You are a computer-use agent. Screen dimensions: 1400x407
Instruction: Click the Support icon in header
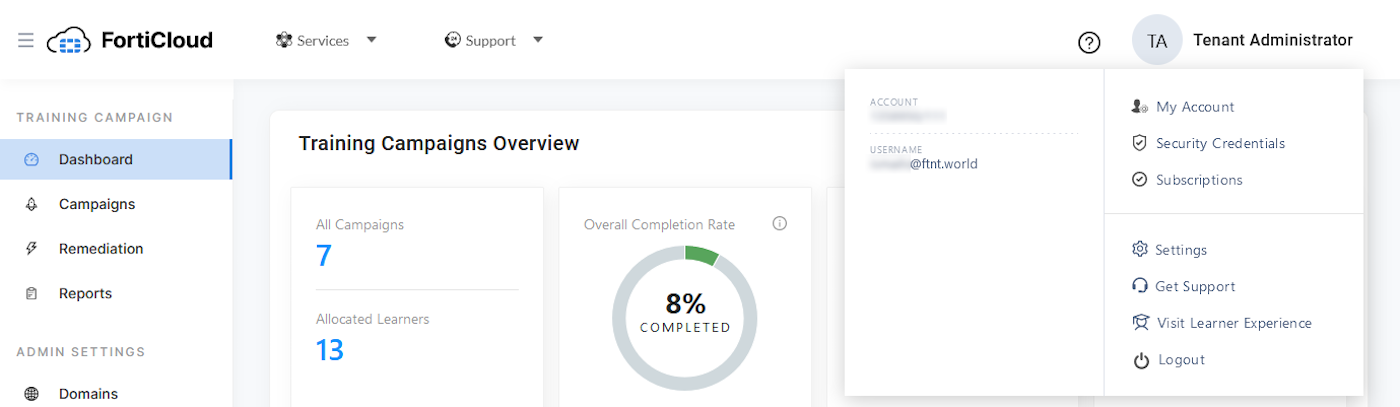tap(453, 40)
